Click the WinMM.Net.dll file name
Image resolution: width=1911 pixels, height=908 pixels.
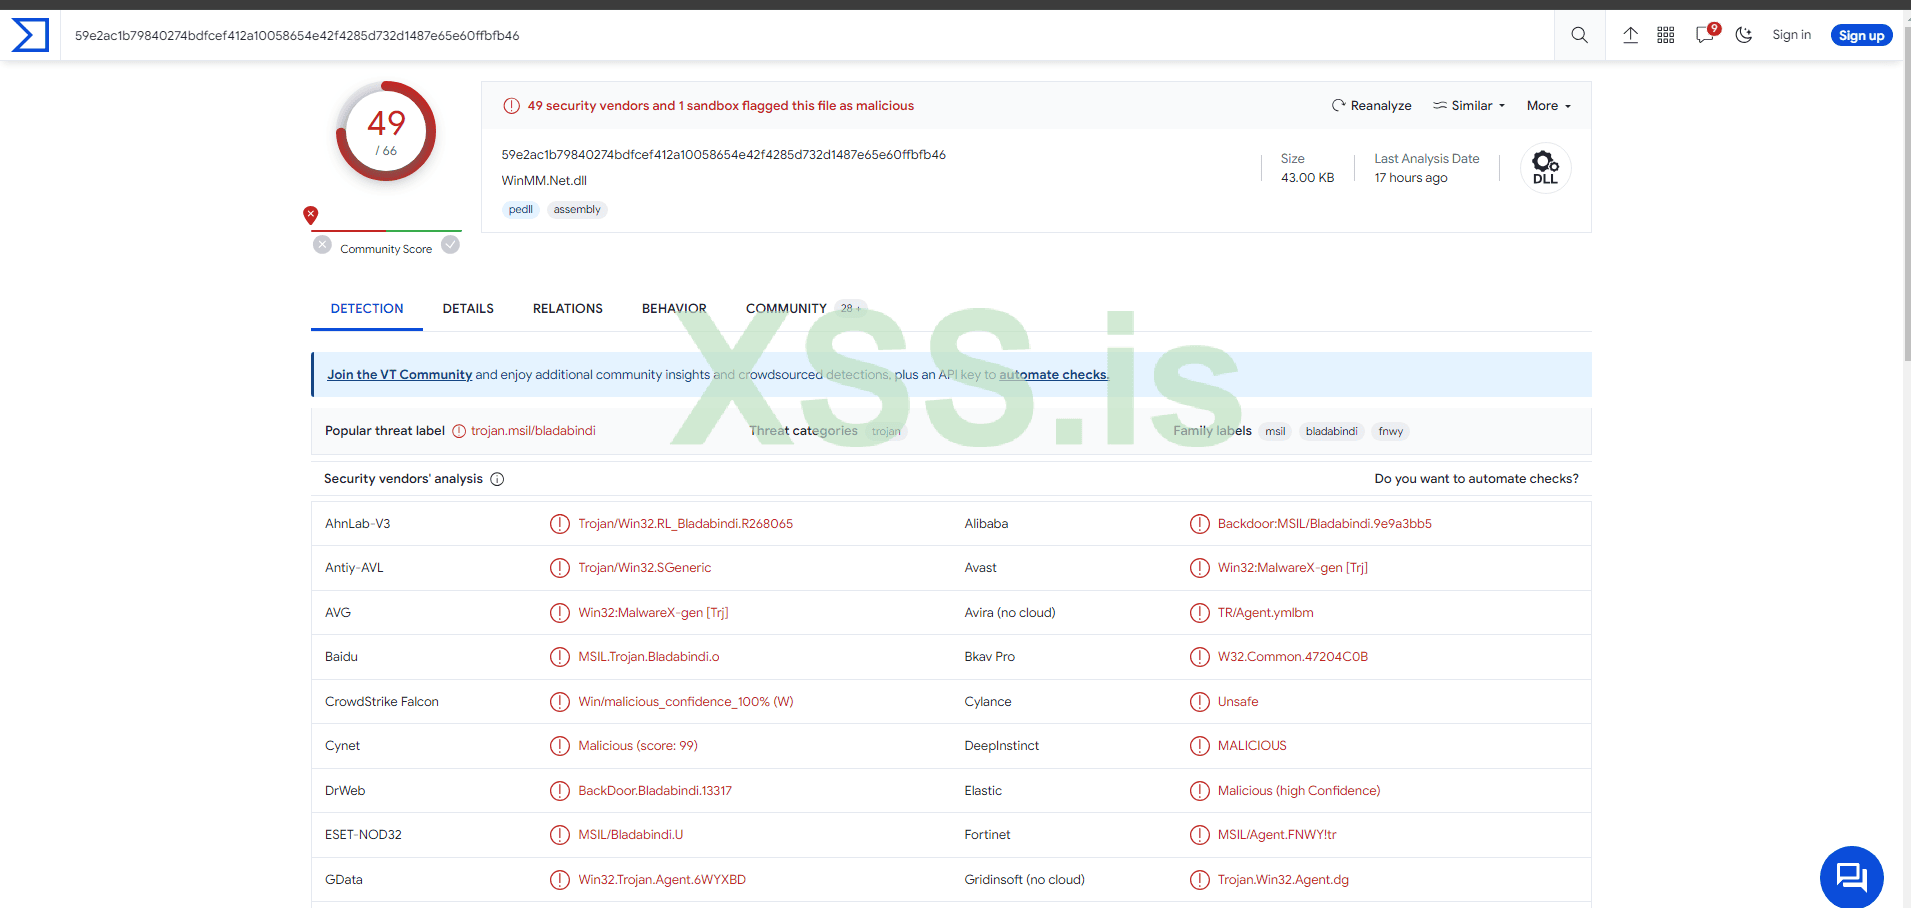(544, 181)
